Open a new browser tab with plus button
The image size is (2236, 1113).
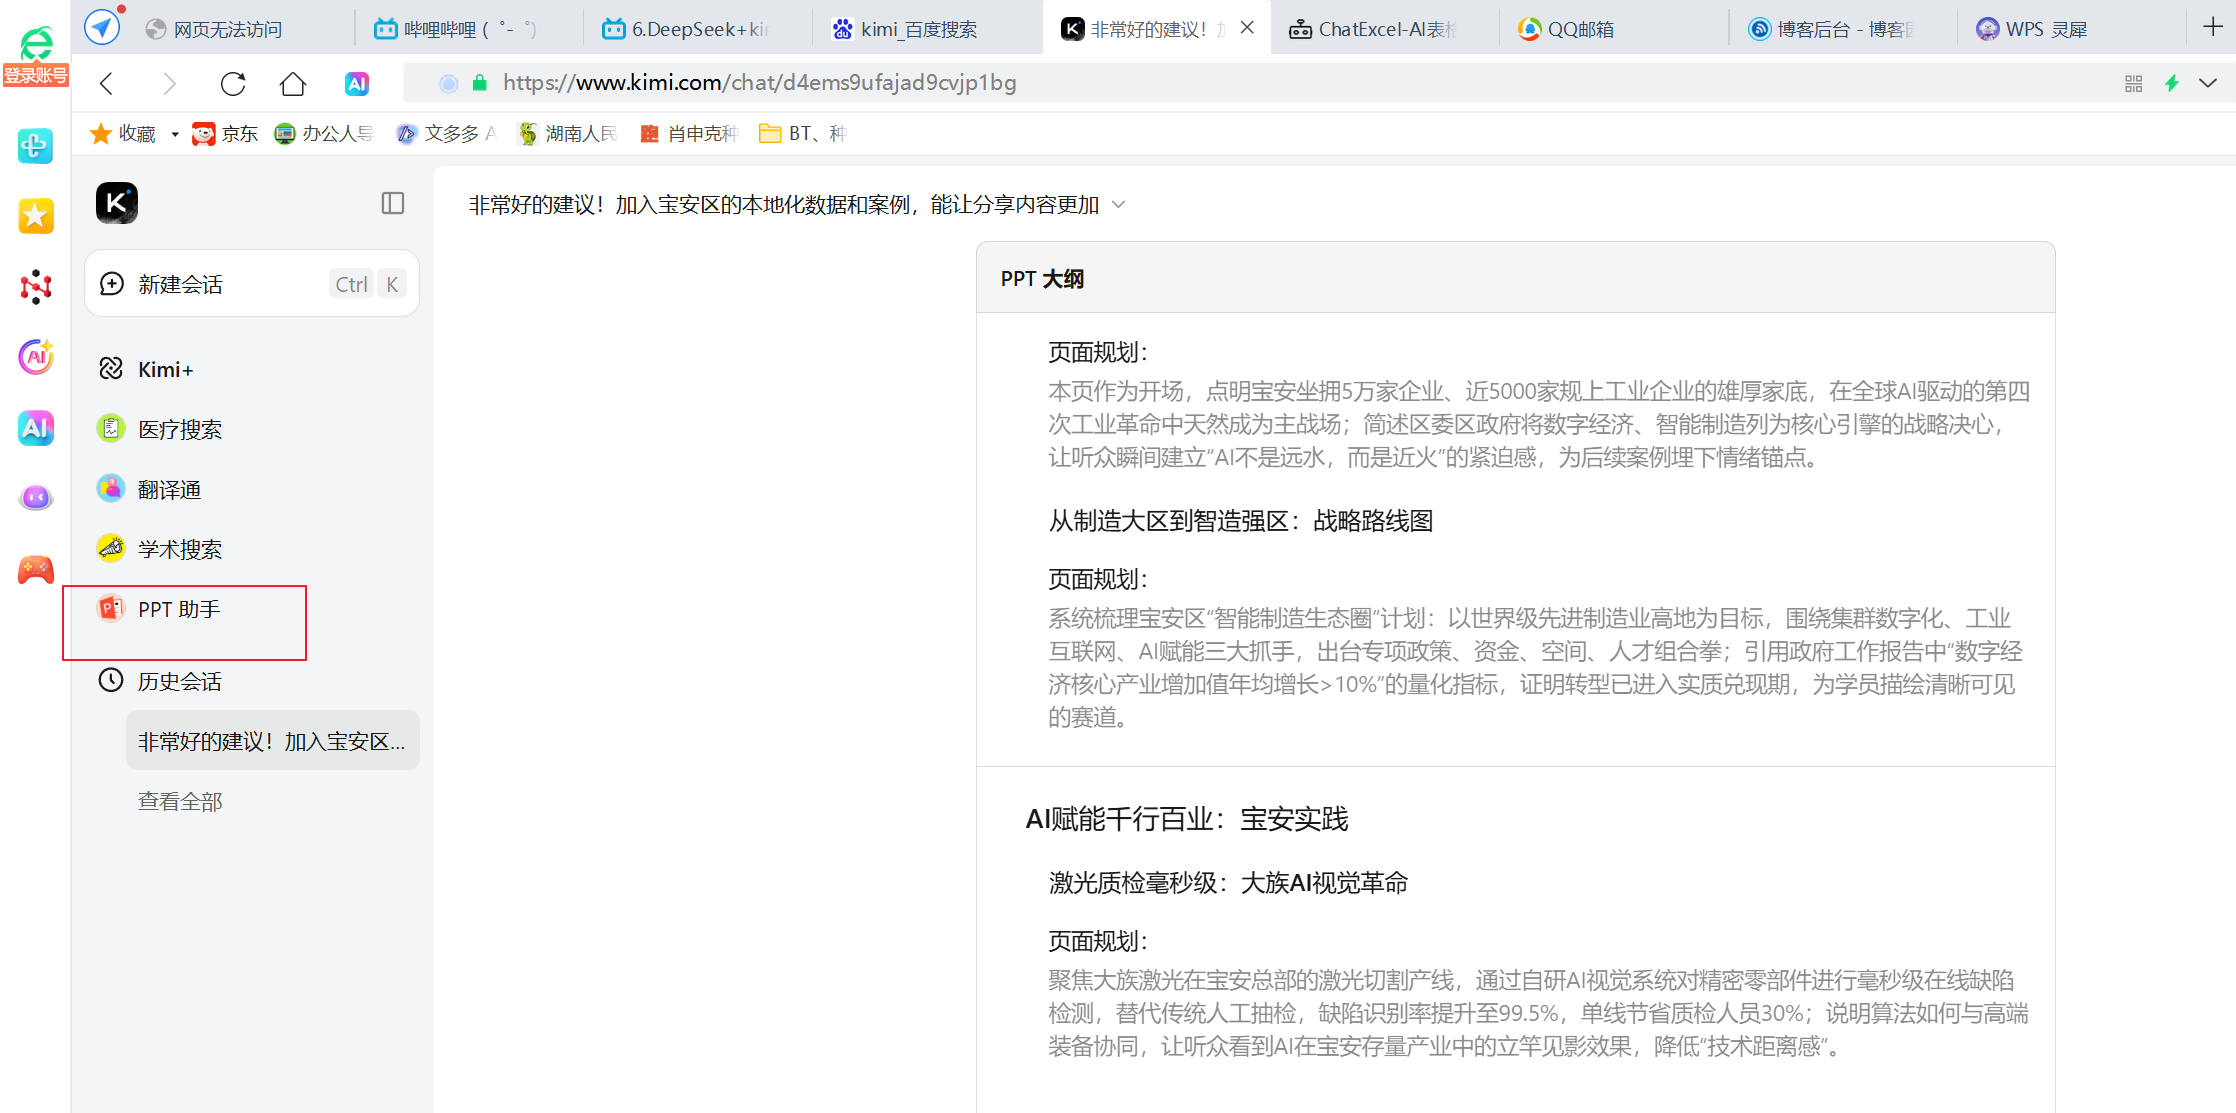tap(2212, 27)
